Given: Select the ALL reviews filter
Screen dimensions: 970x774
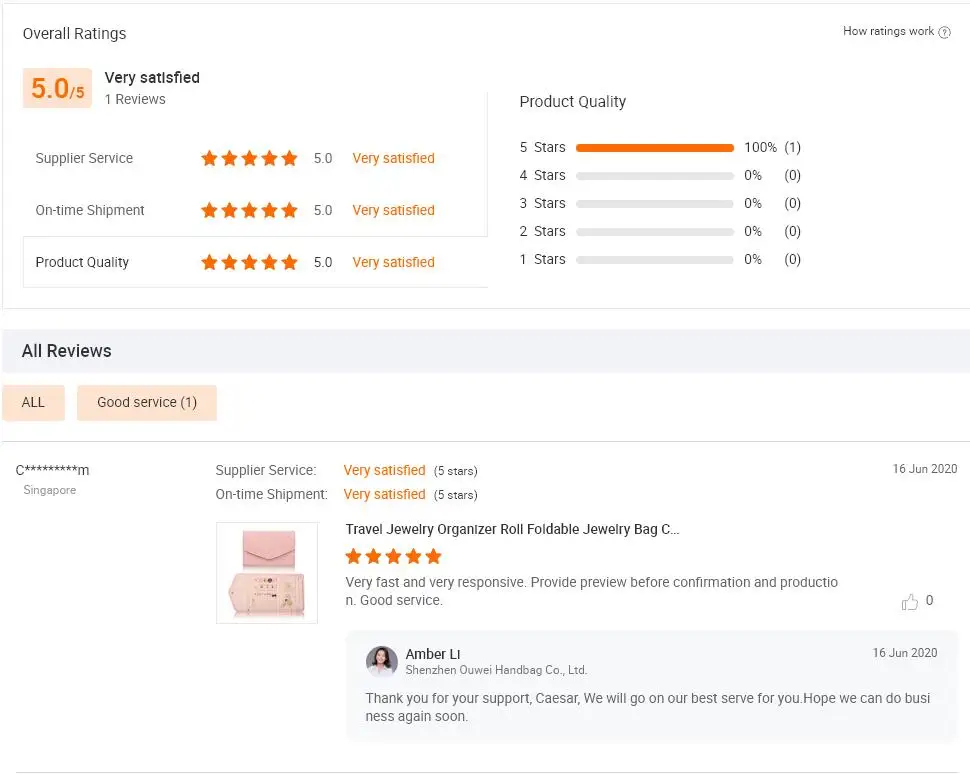Looking at the screenshot, I should (x=33, y=402).
